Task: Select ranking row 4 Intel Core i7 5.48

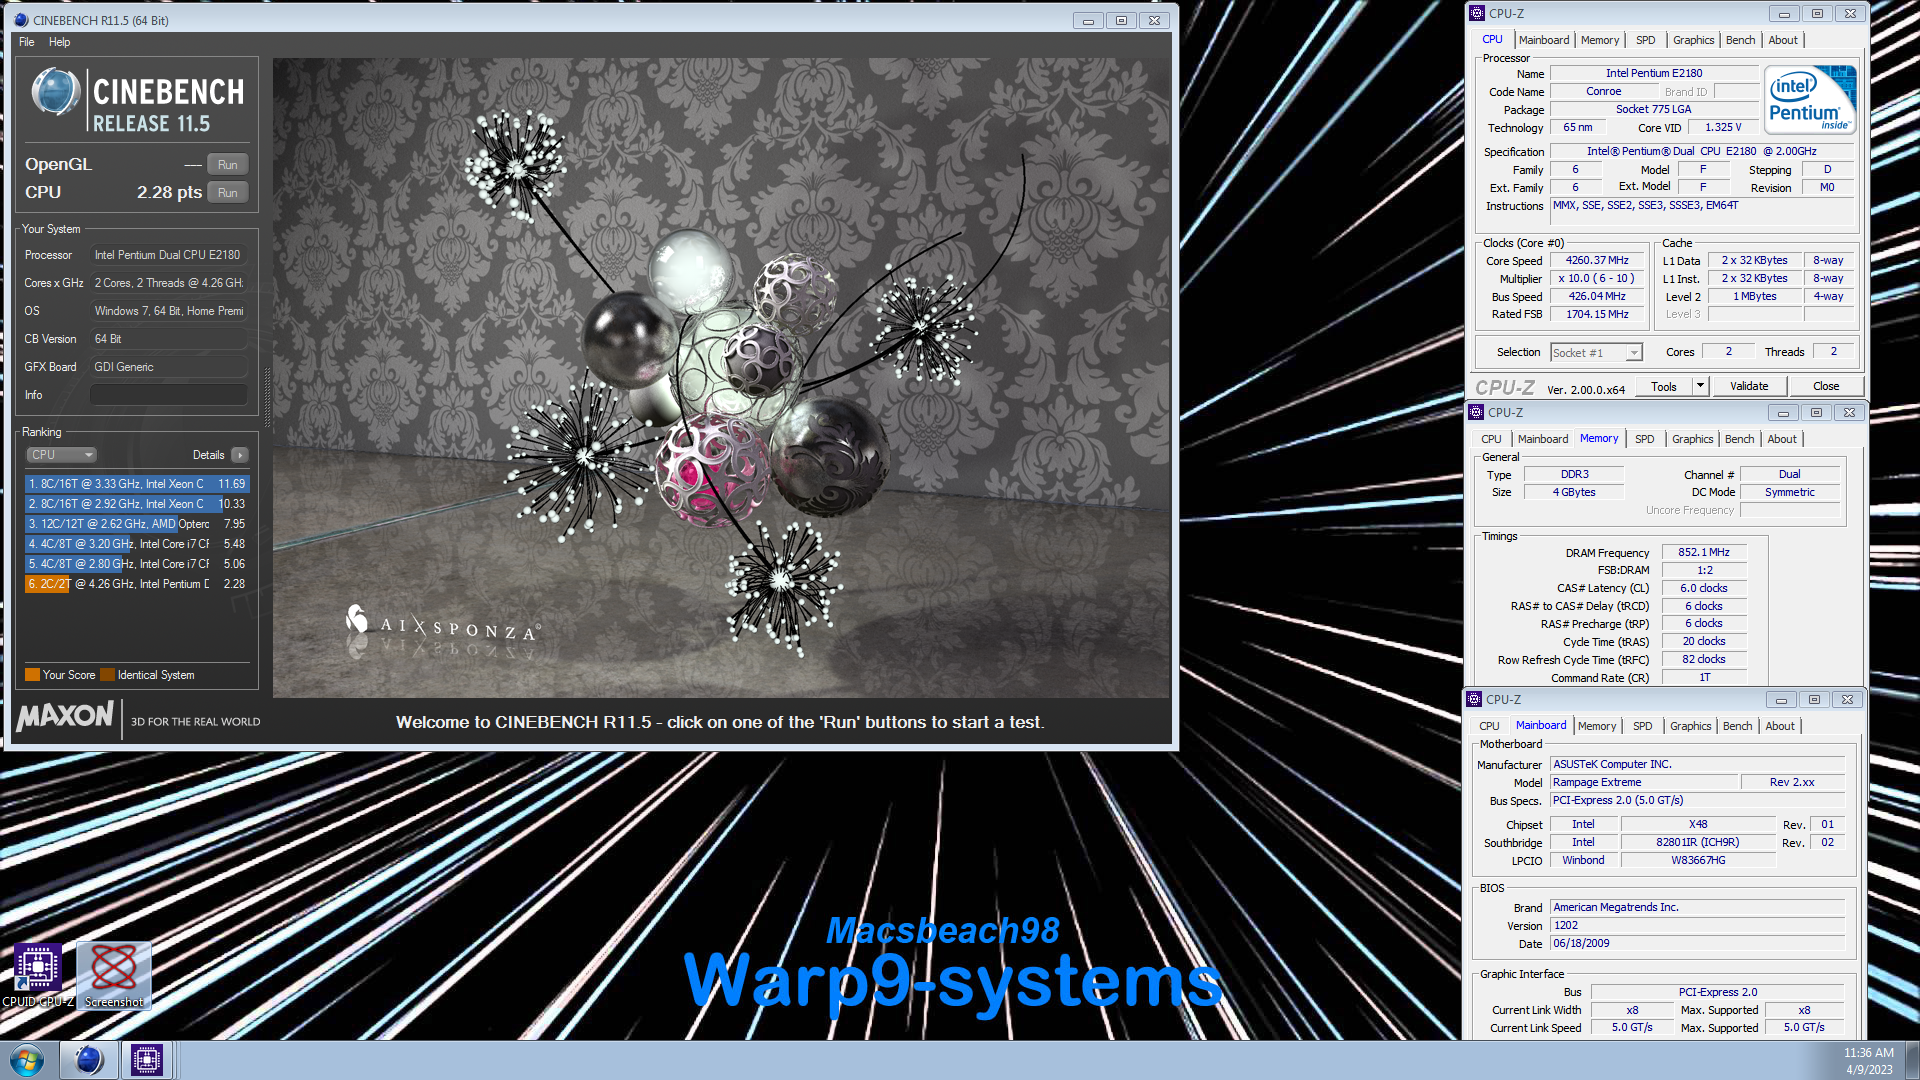Action: click(x=136, y=544)
